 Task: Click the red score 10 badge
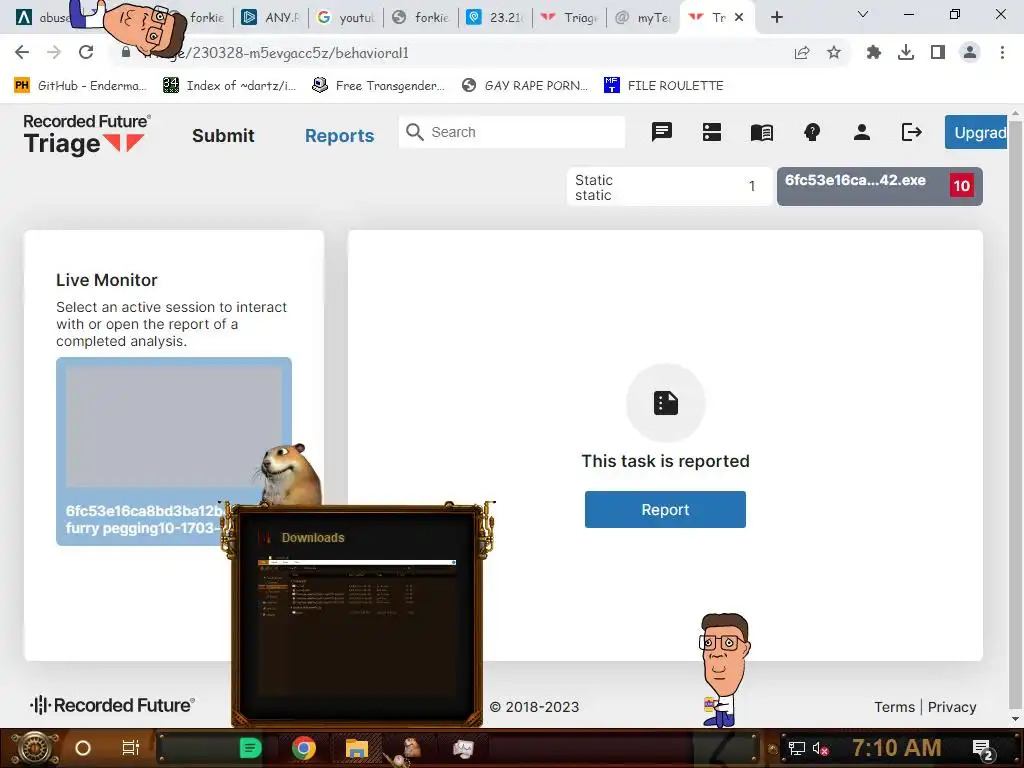coord(961,186)
